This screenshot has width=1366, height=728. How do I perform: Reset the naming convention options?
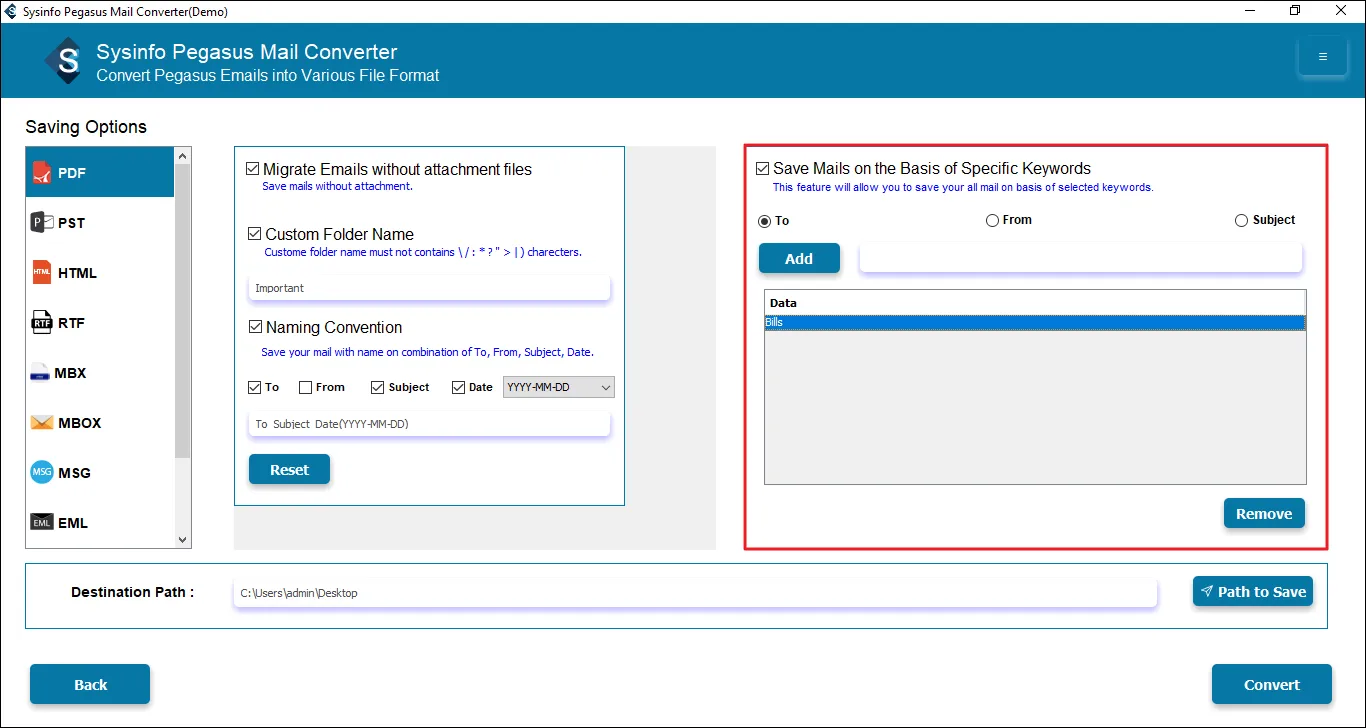(x=289, y=469)
